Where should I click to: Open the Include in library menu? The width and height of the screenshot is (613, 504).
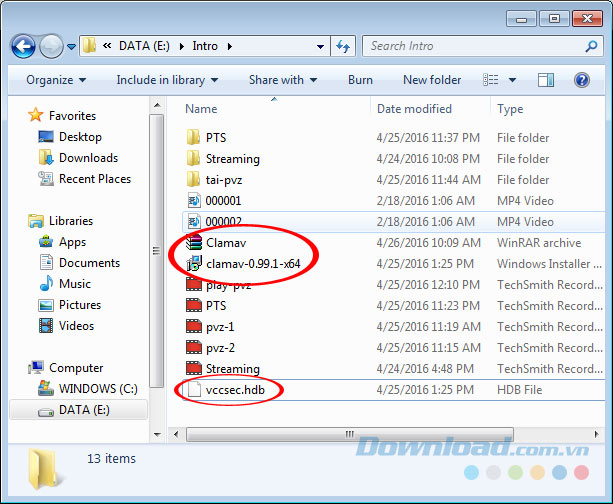[x=167, y=80]
